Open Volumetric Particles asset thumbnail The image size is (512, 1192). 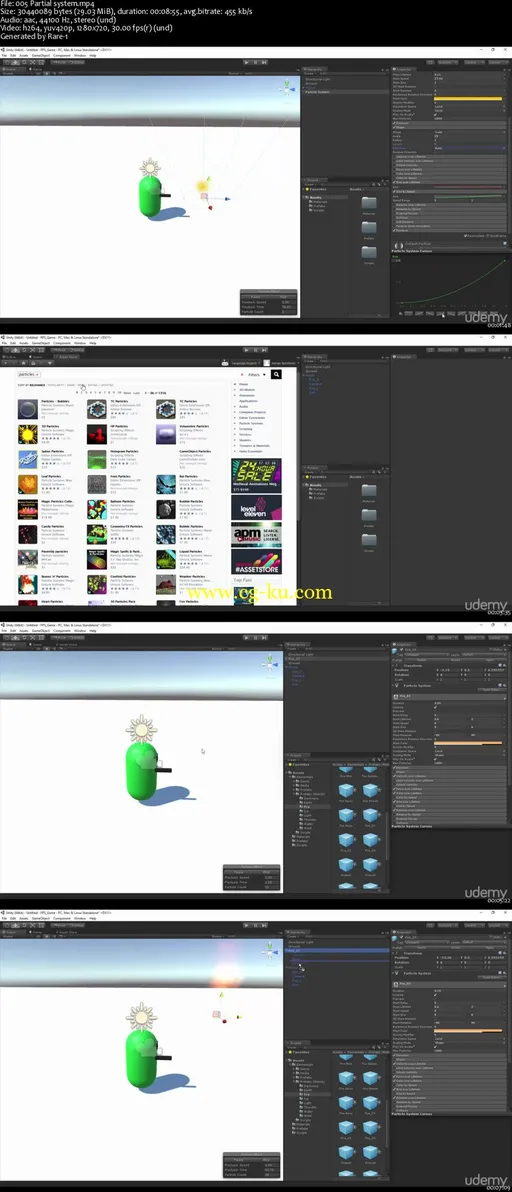[166, 435]
